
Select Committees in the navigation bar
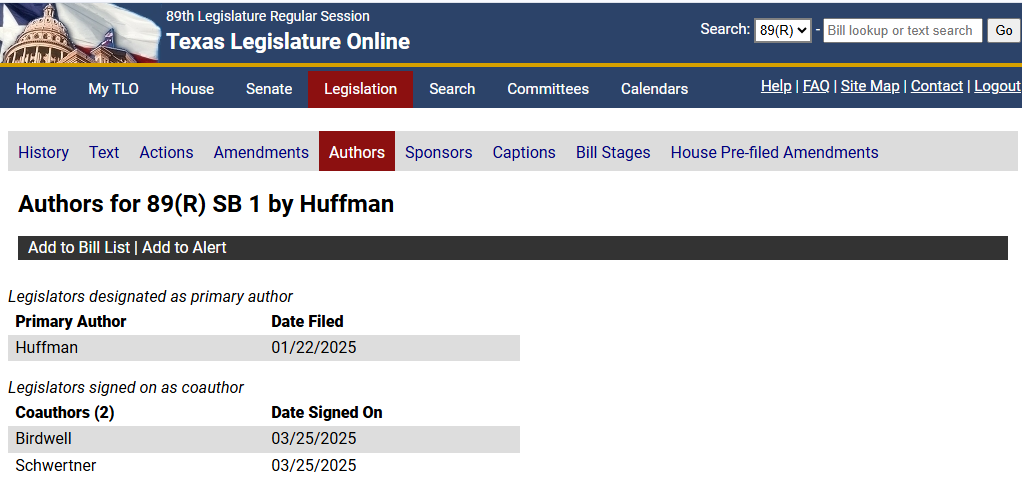tap(548, 89)
